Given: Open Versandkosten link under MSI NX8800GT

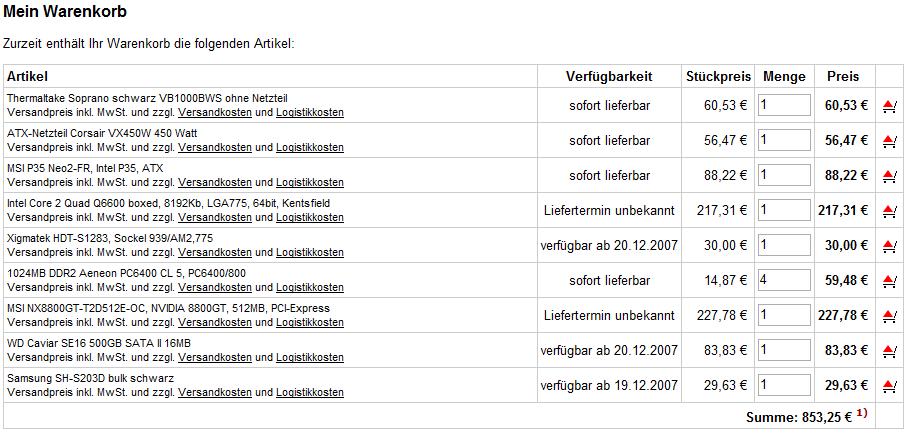Looking at the screenshot, I should pyautogui.click(x=214, y=322).
